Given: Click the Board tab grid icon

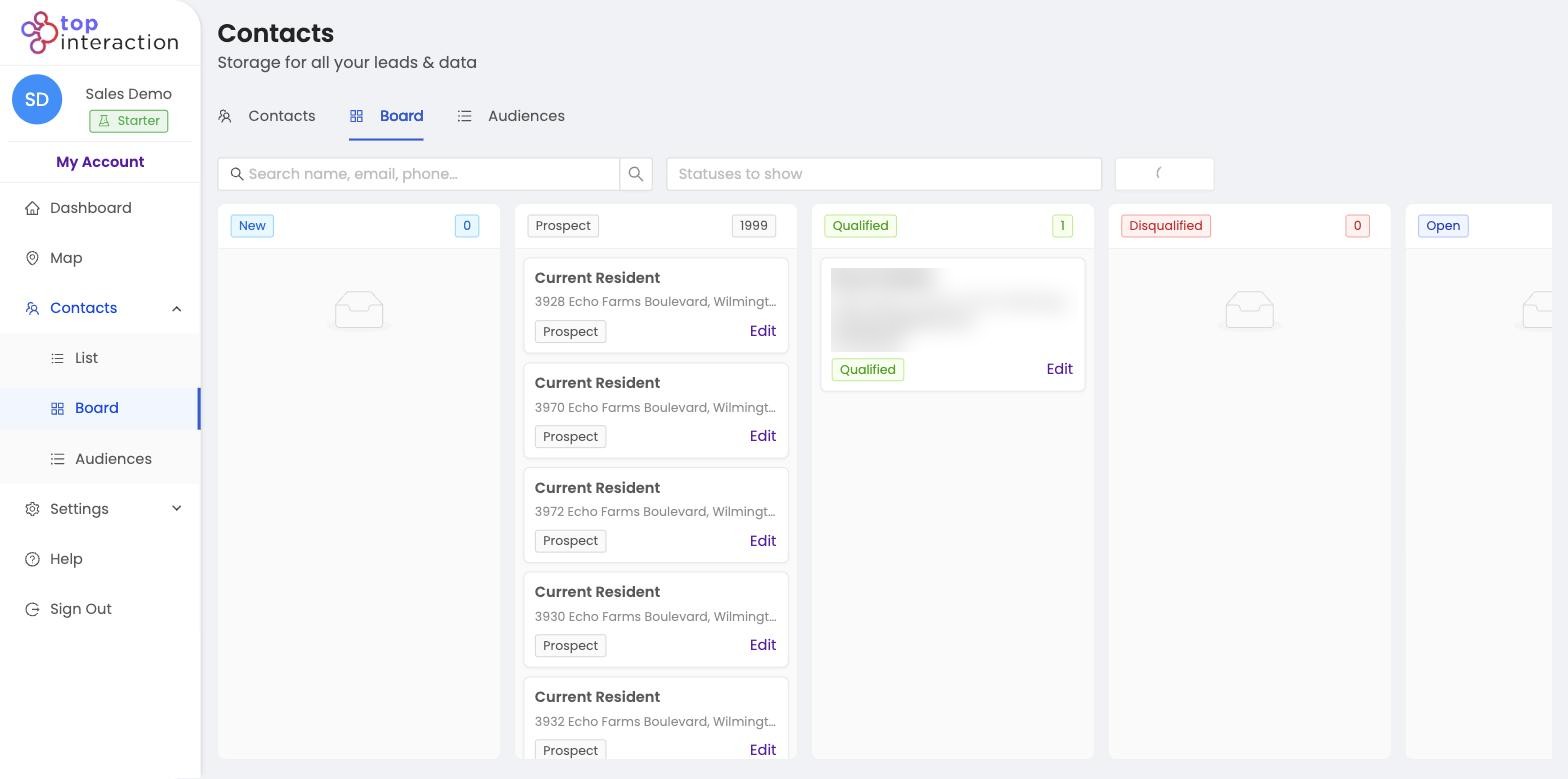Looking at the screenshot, I should (356, 116).
